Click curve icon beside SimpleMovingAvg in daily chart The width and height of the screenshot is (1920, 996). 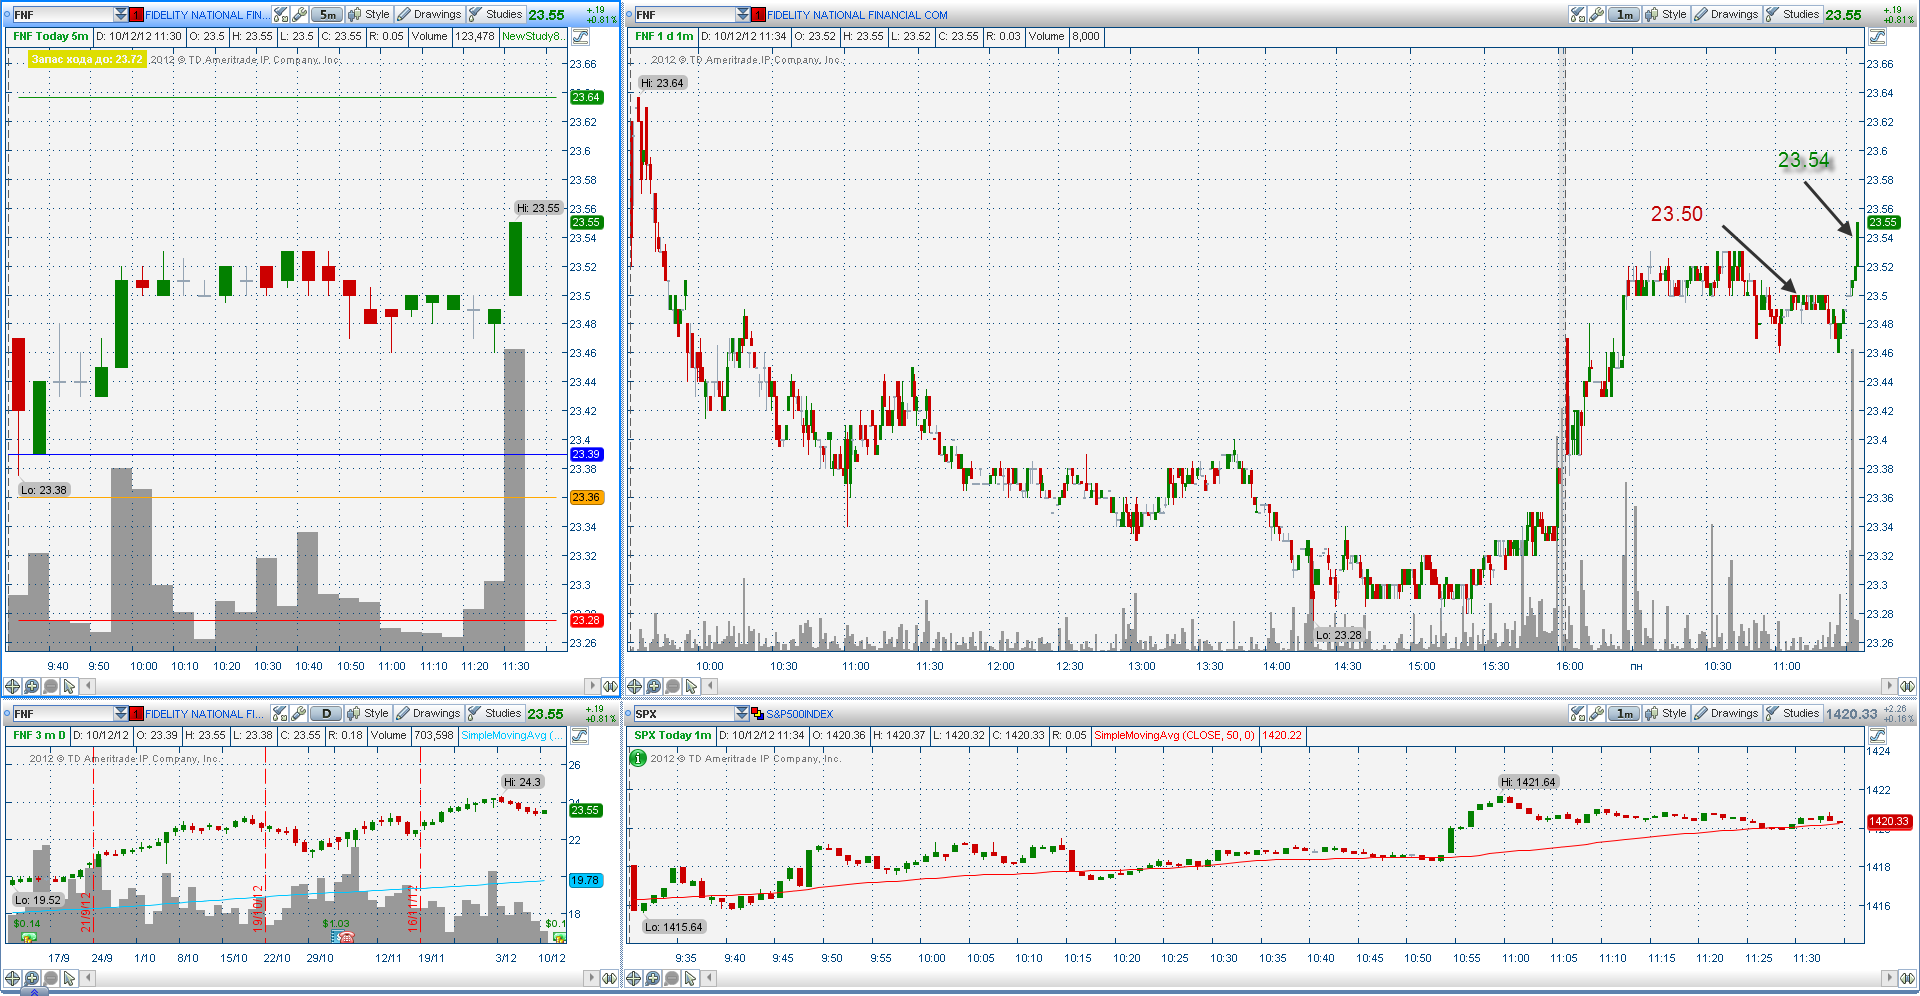point(580,736)
